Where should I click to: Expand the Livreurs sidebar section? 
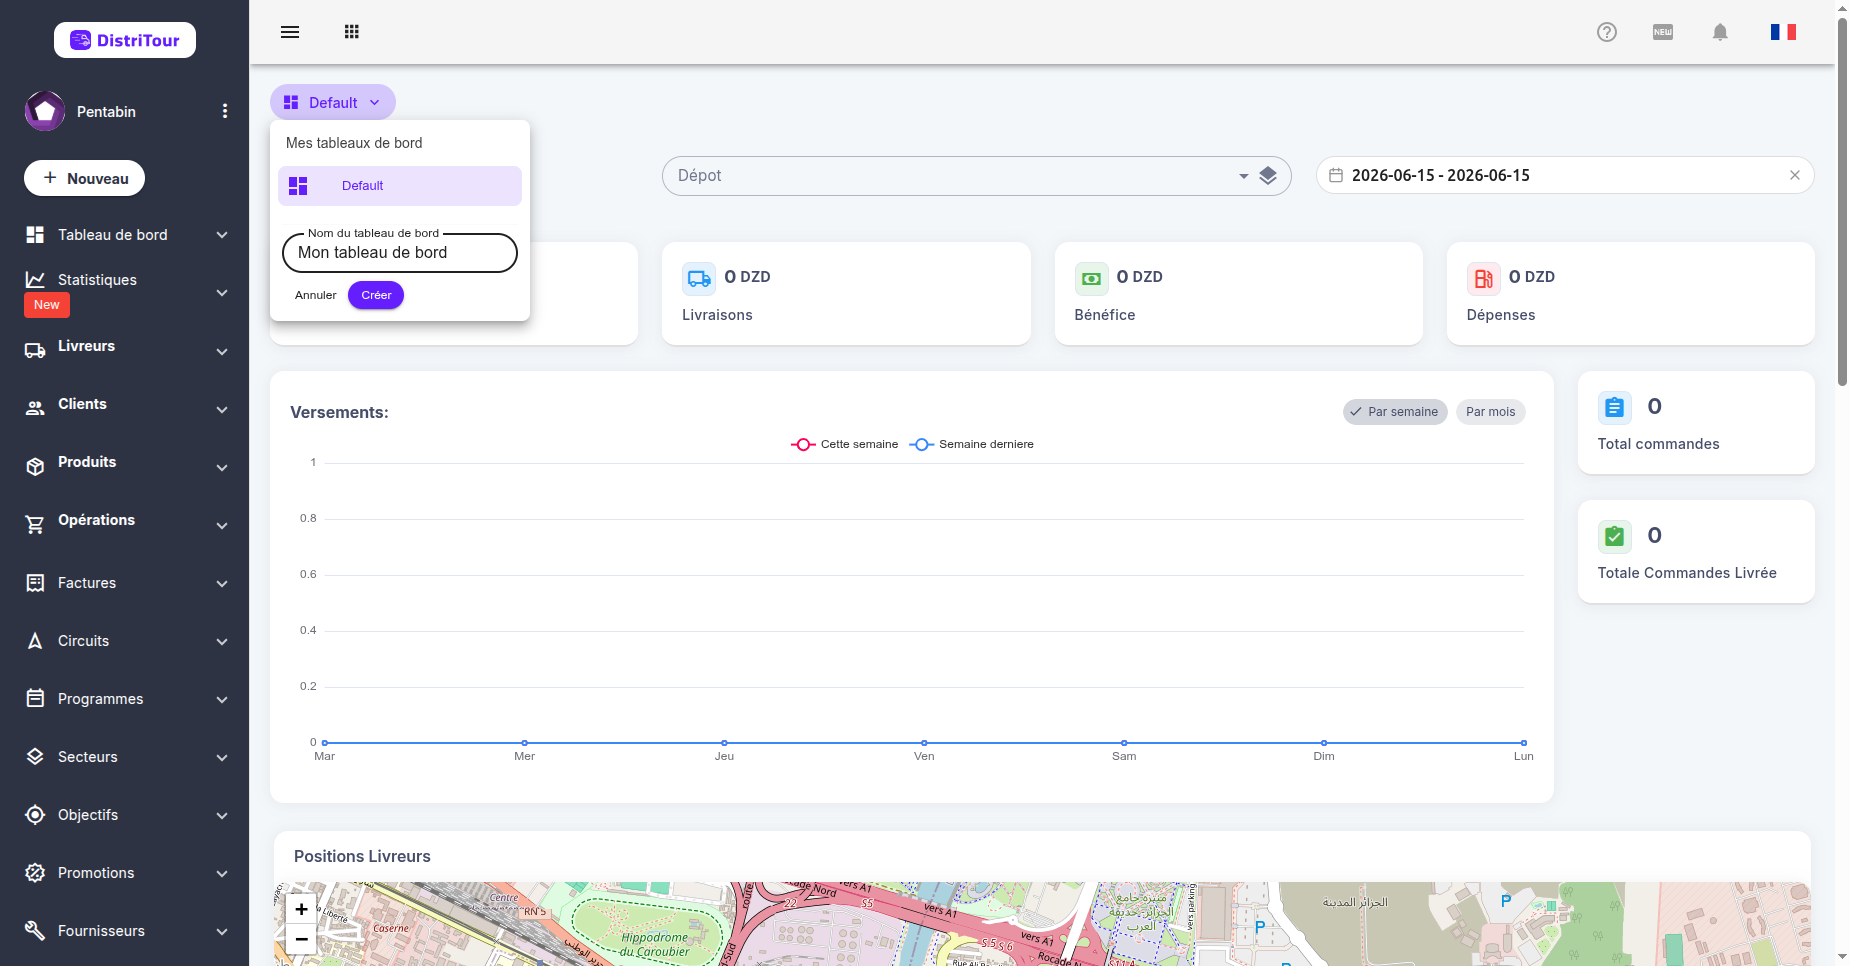(125, 347)
